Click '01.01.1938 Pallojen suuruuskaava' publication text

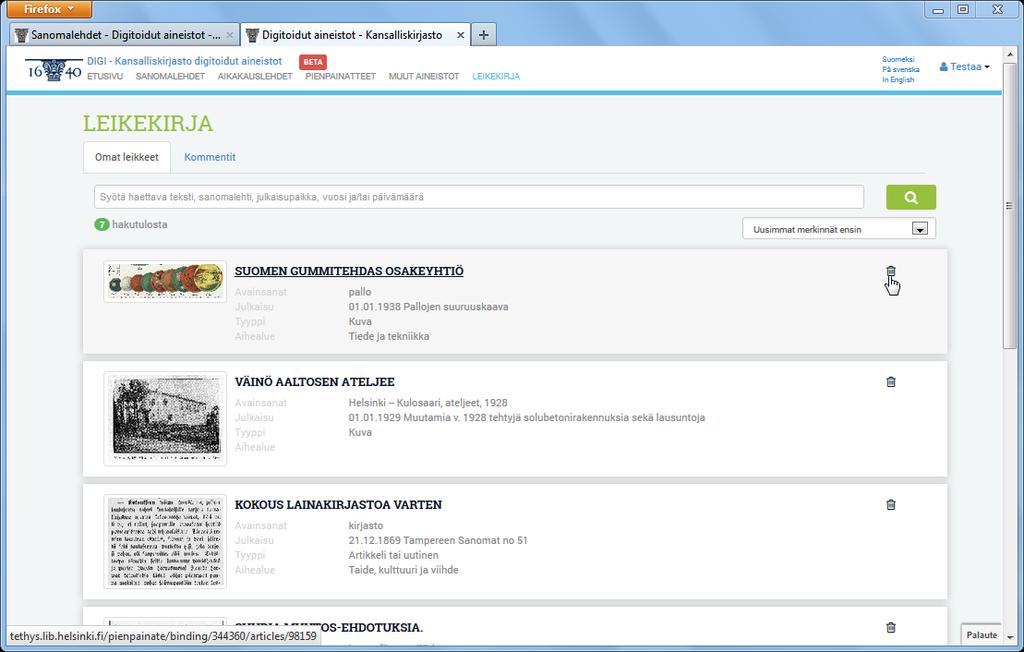[x=428, y=307]
